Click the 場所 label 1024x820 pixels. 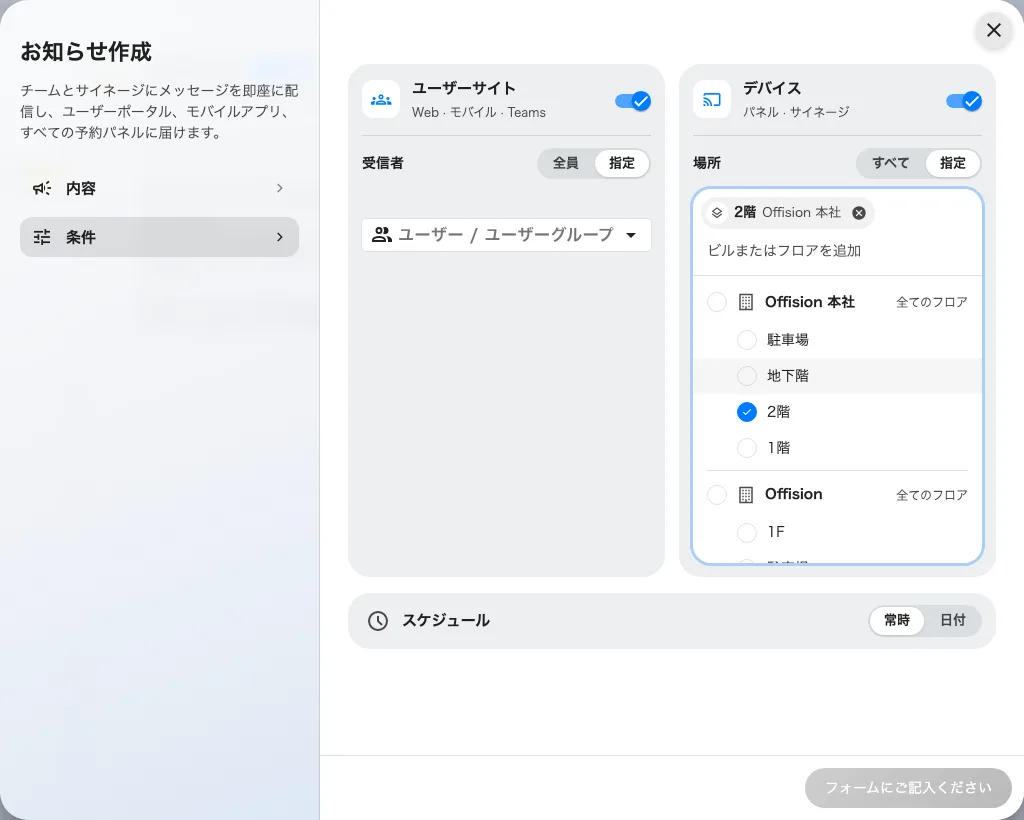click(x=707, y=163)
